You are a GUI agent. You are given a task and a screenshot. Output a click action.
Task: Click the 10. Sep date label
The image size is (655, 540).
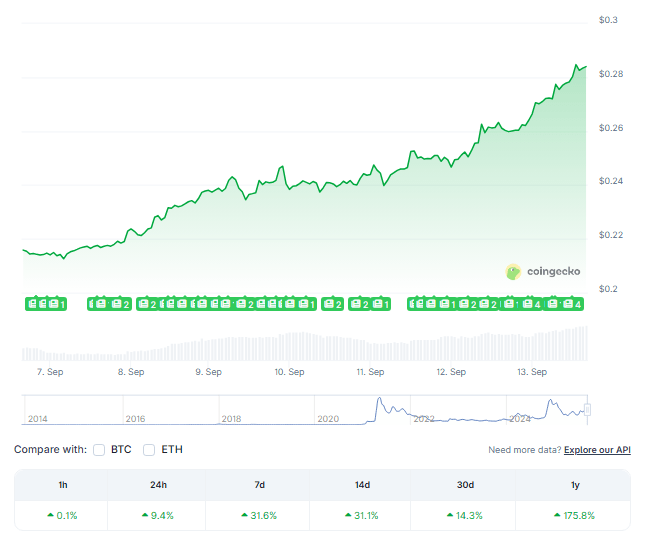click(x=289, y=372)
